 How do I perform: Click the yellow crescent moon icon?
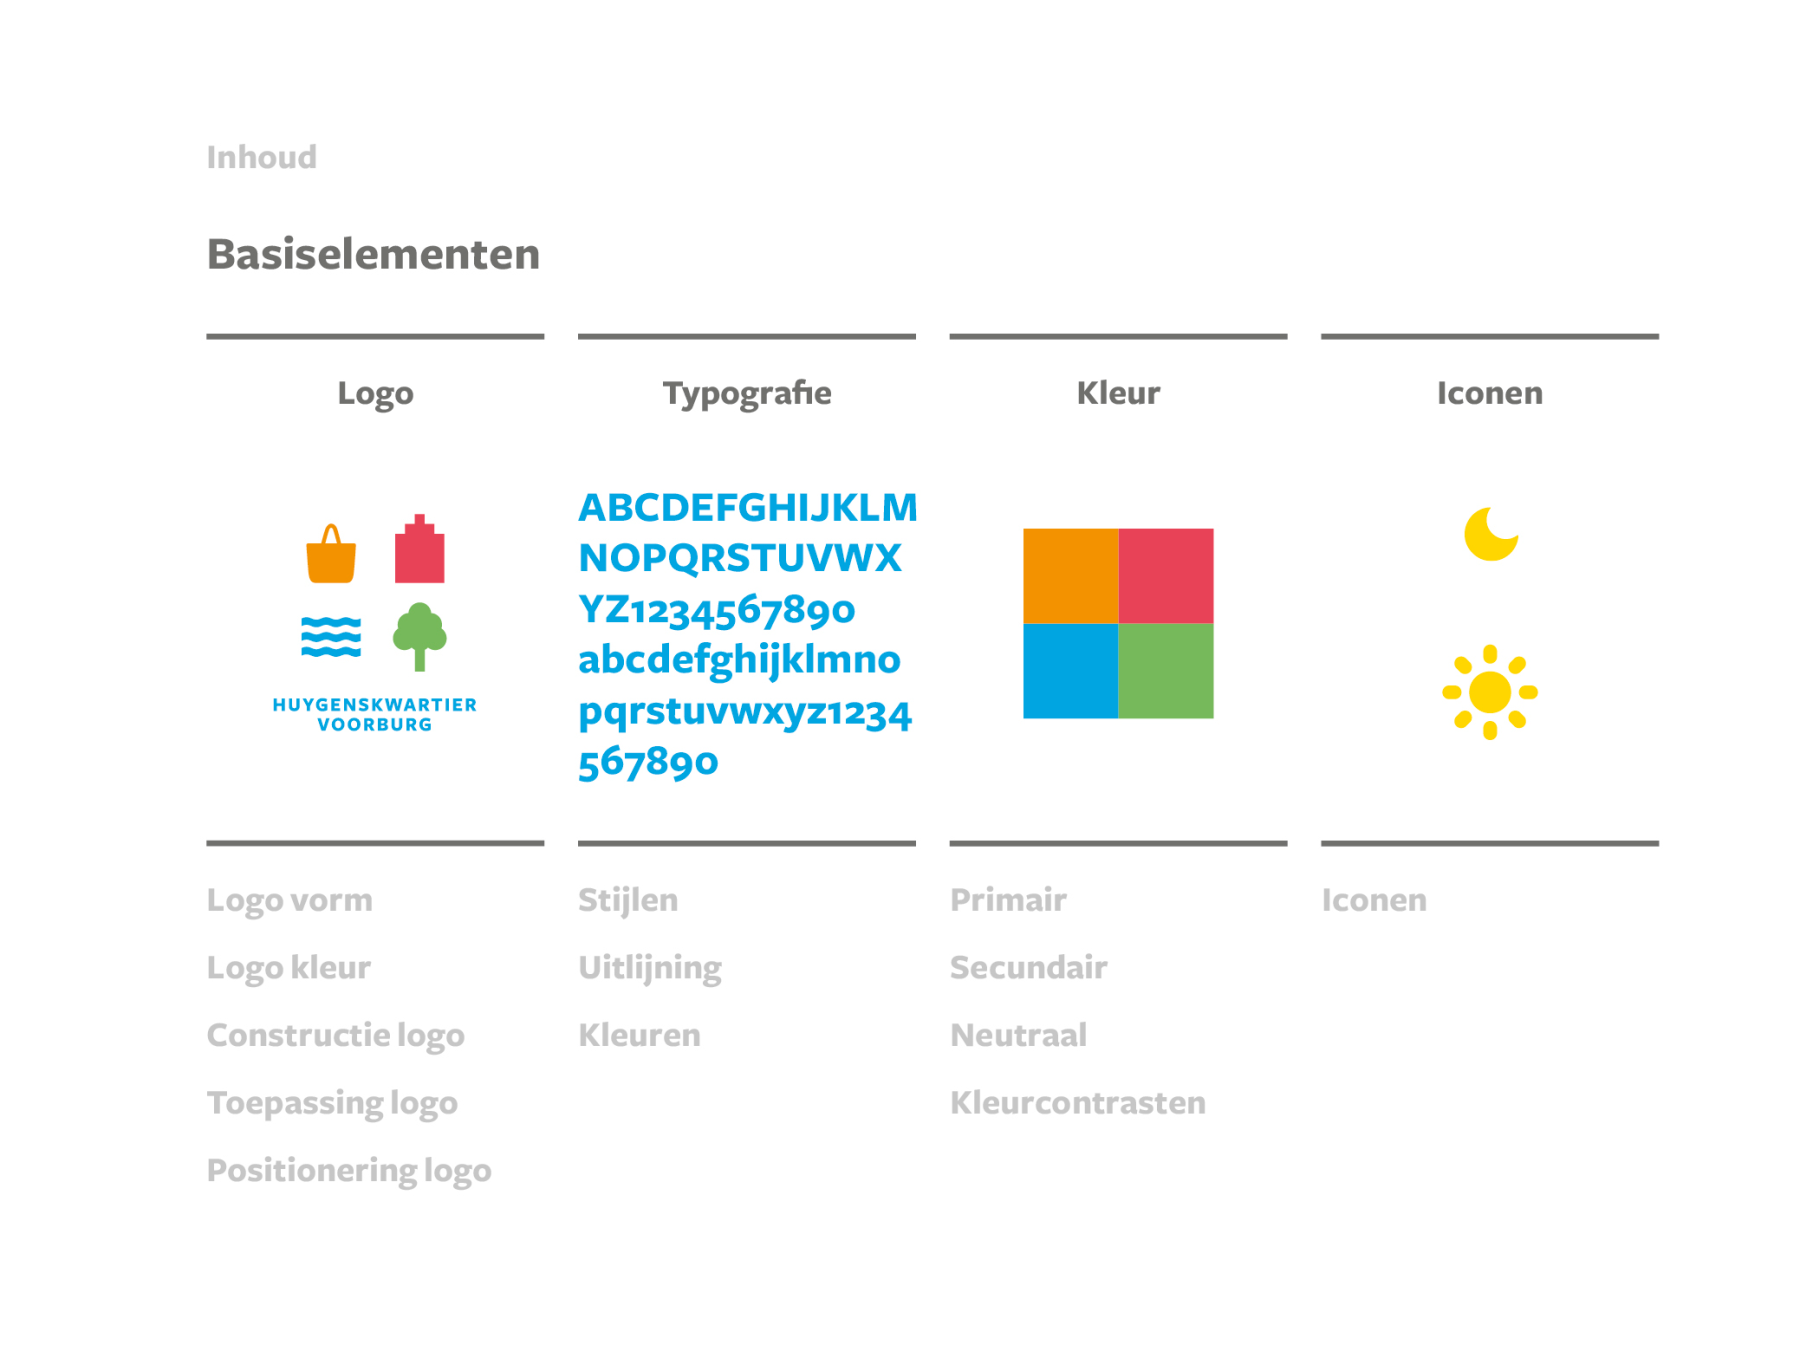(1489, 535)
